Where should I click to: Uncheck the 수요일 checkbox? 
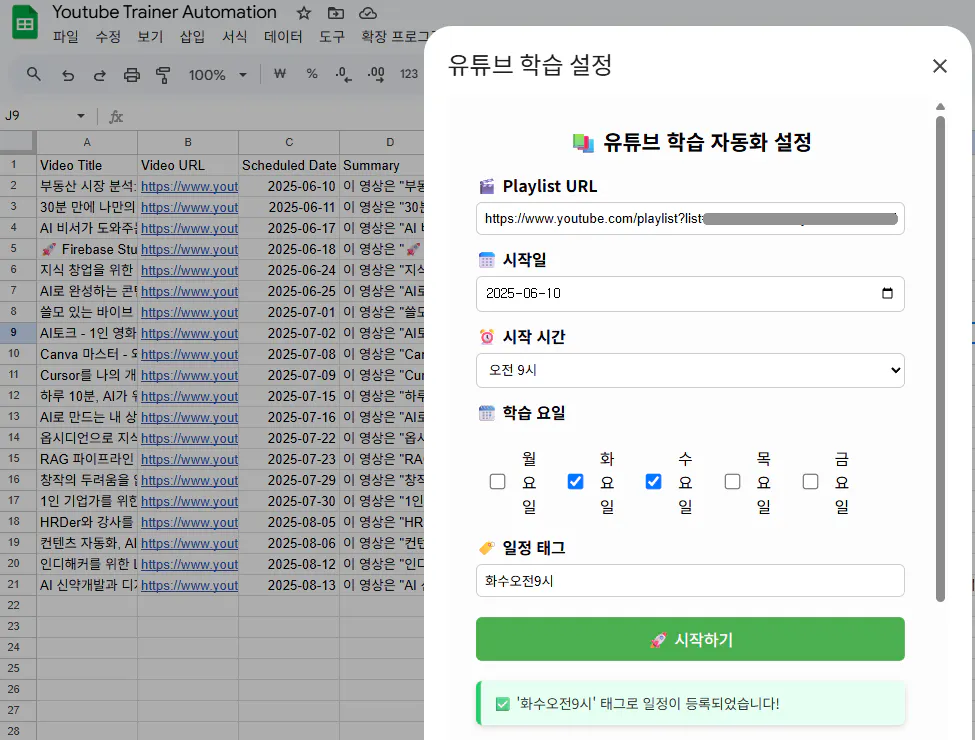654,482
